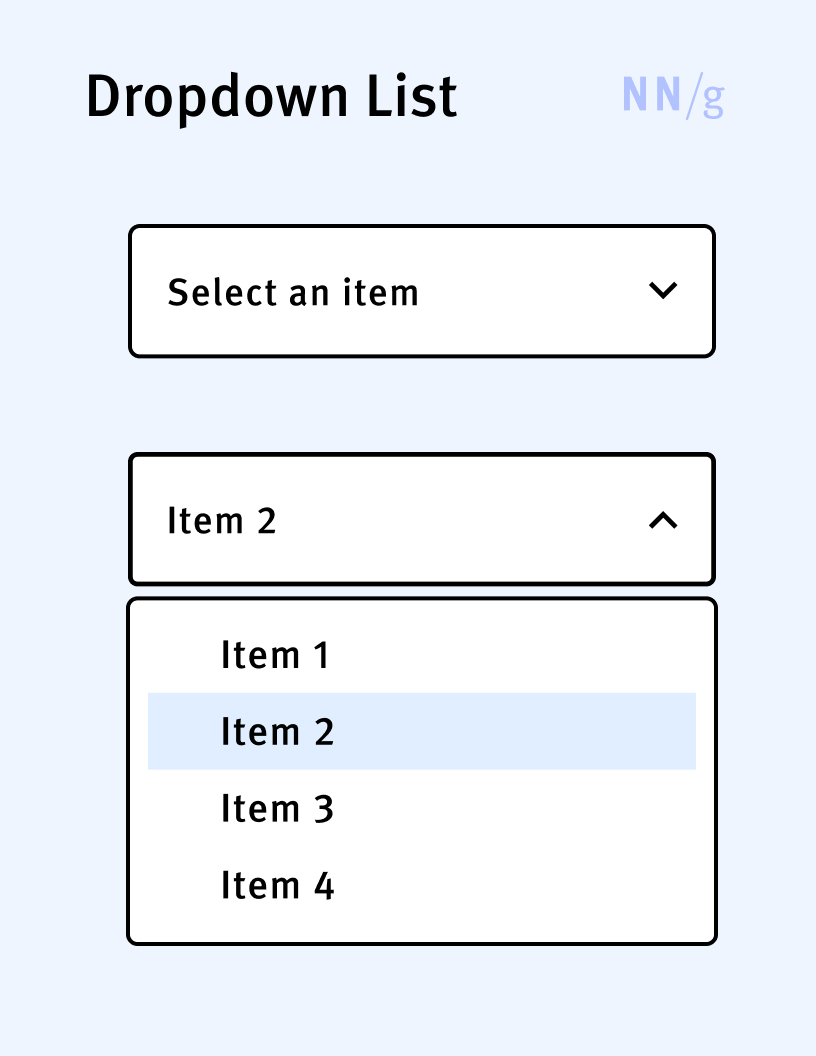Choose the highlighted Item 2 option
Screen dimensions: 816x1056
click(277, 732)
